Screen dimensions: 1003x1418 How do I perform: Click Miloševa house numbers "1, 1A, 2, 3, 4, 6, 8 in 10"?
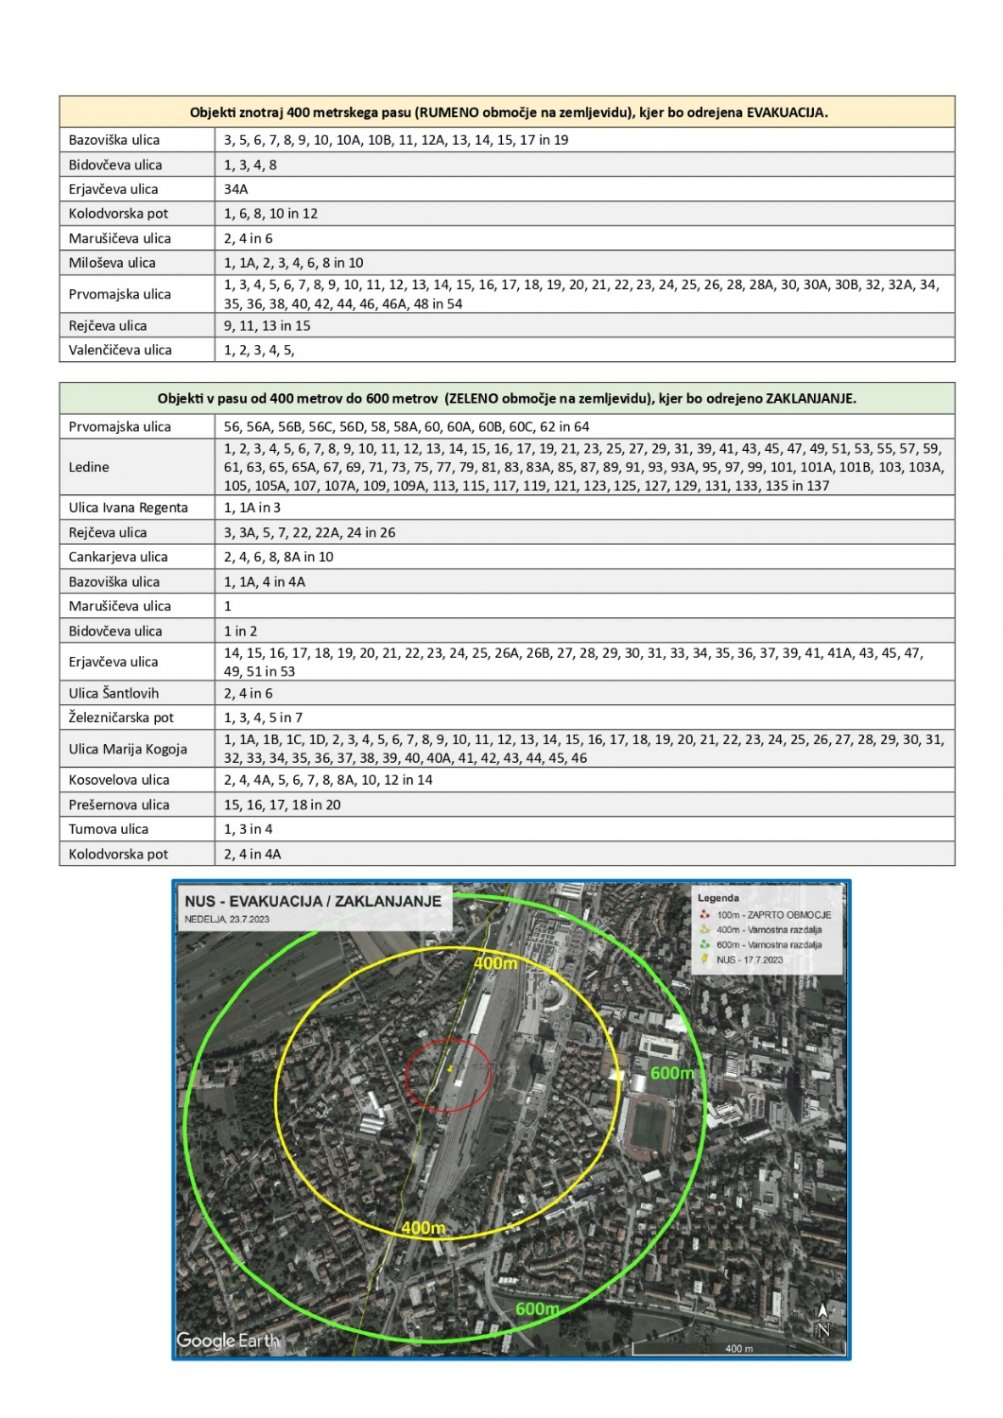click(294, 263)
